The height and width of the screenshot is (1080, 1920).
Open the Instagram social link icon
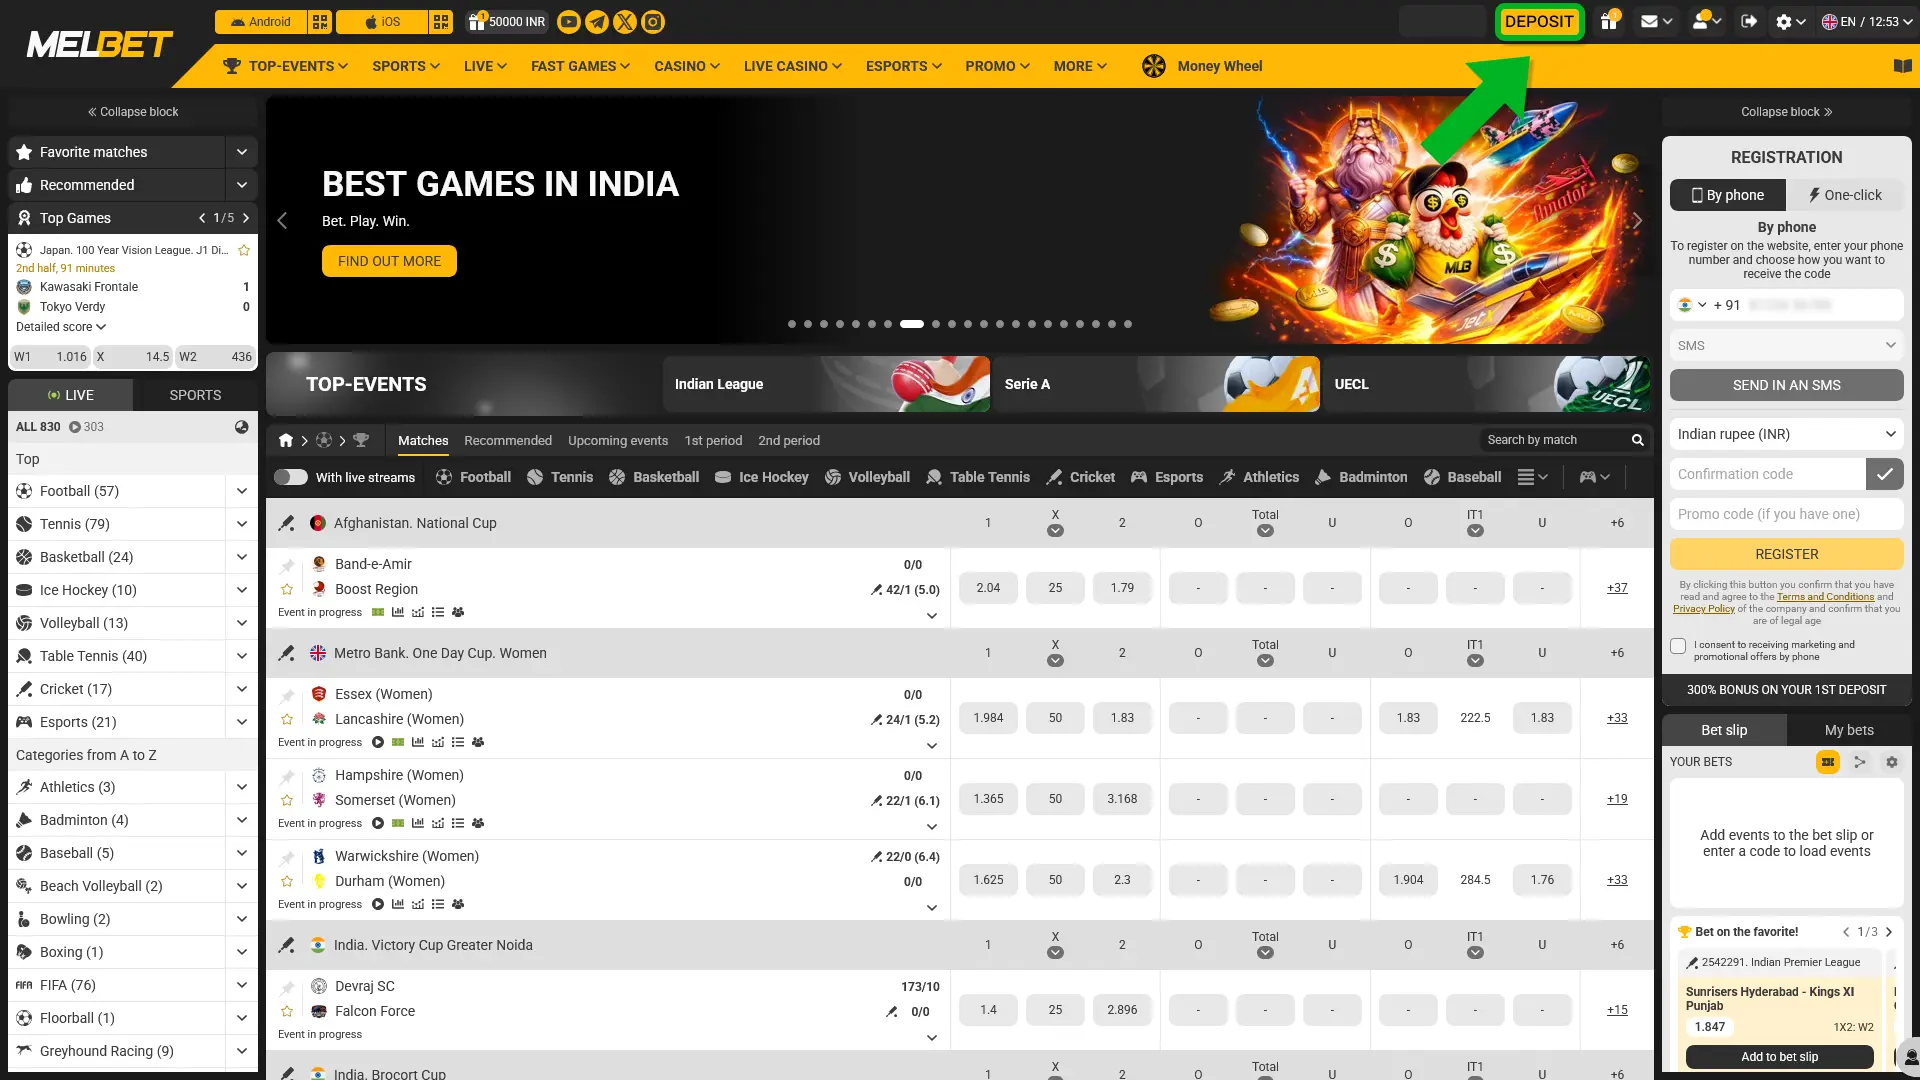[653, 22]
